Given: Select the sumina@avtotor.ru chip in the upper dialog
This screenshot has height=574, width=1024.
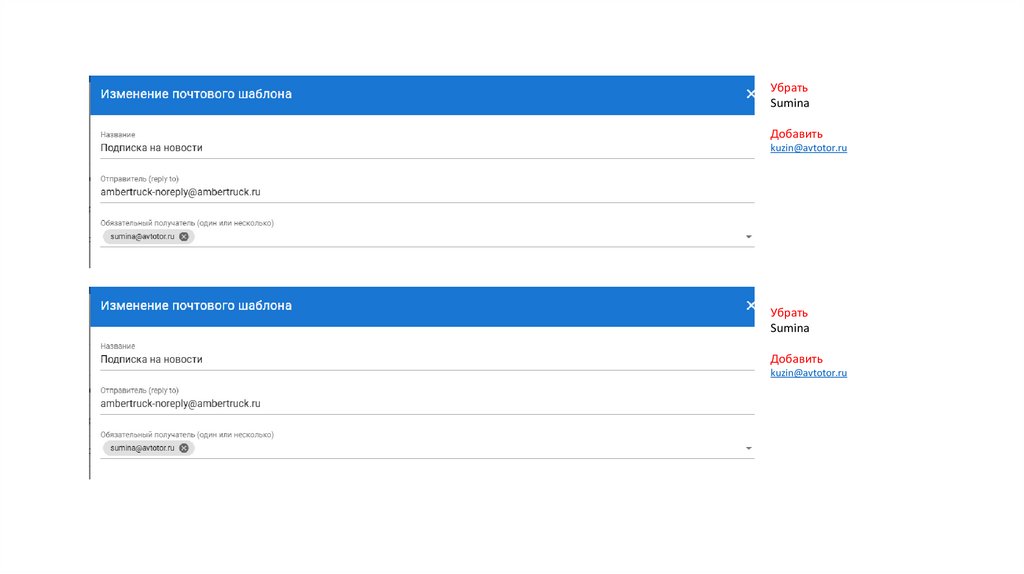Looking at the screenshot, I should coord(142,237).
